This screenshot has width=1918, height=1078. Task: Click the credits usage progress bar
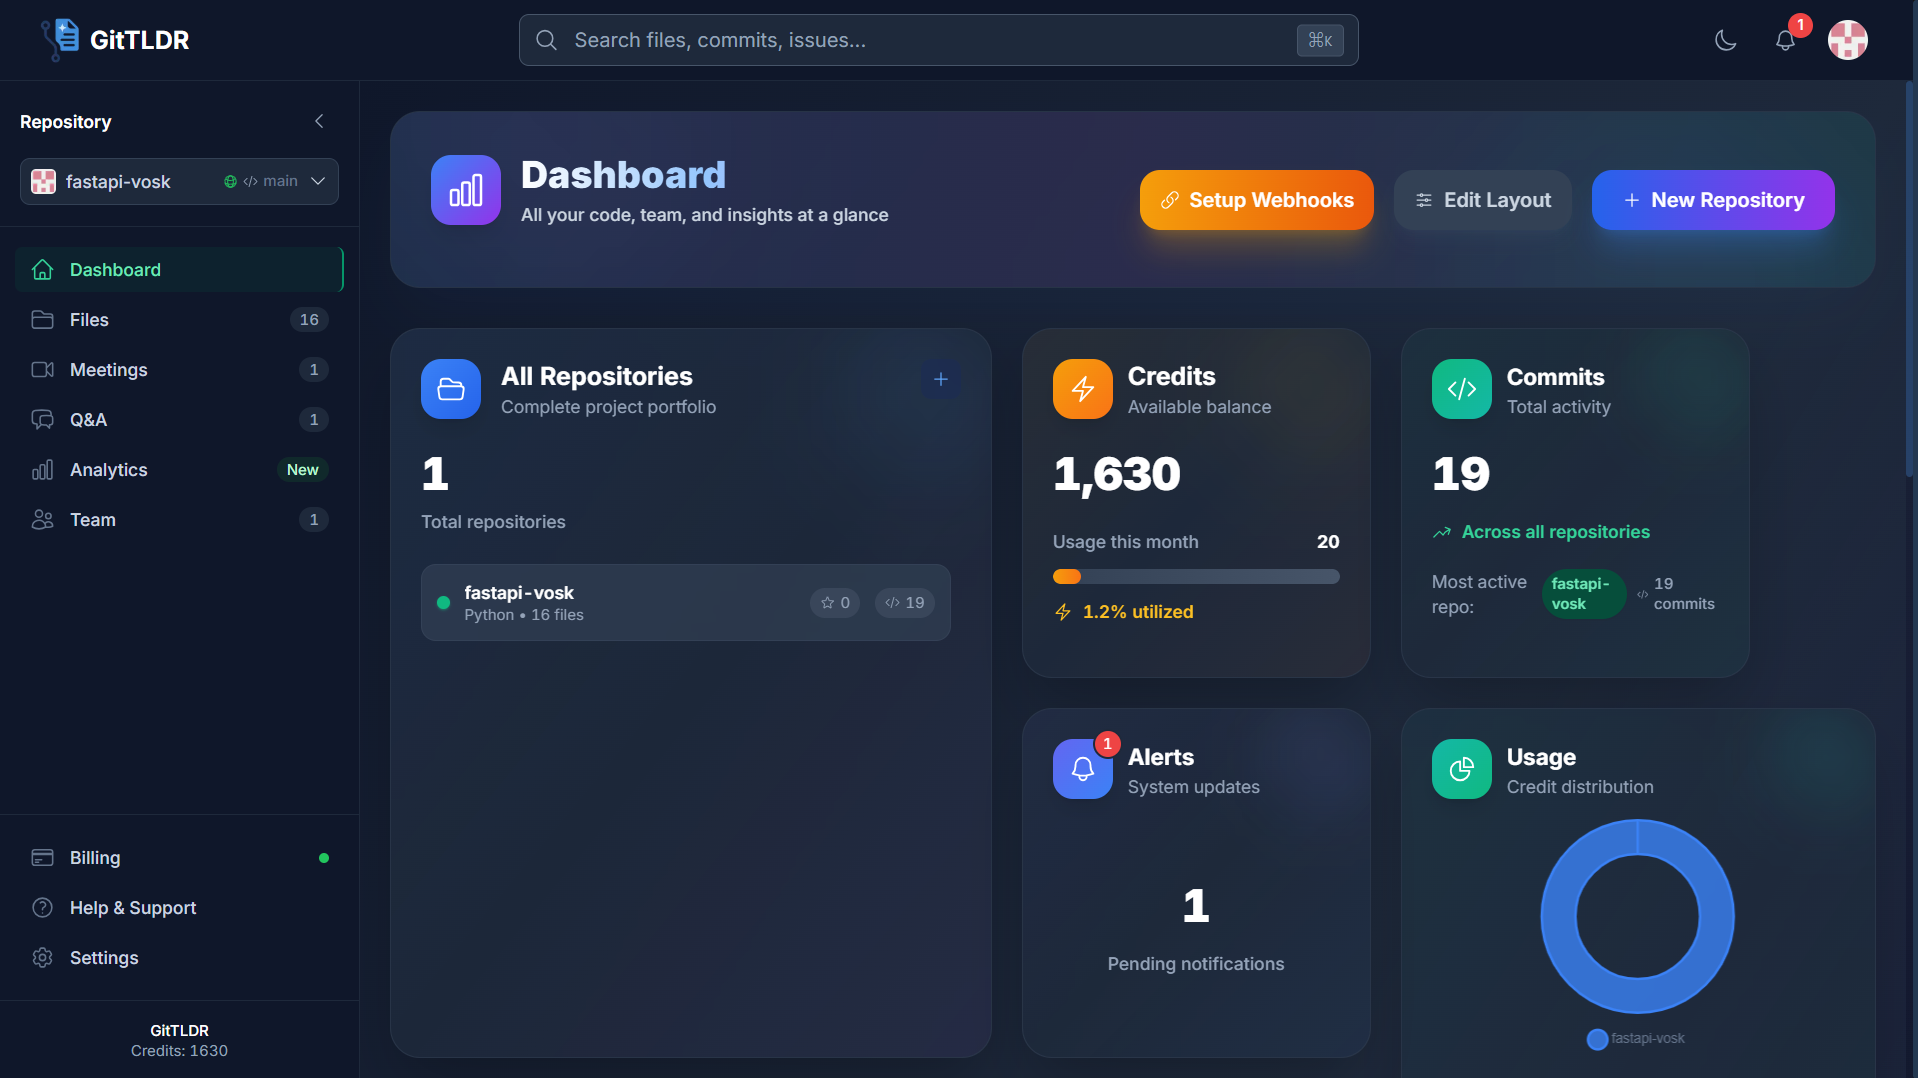[1195, 576]
